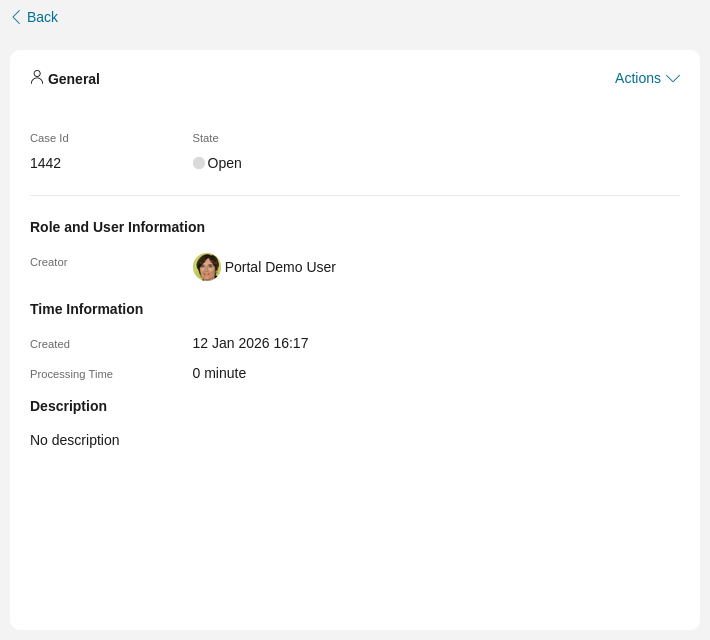Click the Portal Demo User avatar
The width and height of the screenshot is (710, 640).
[207, 267]
